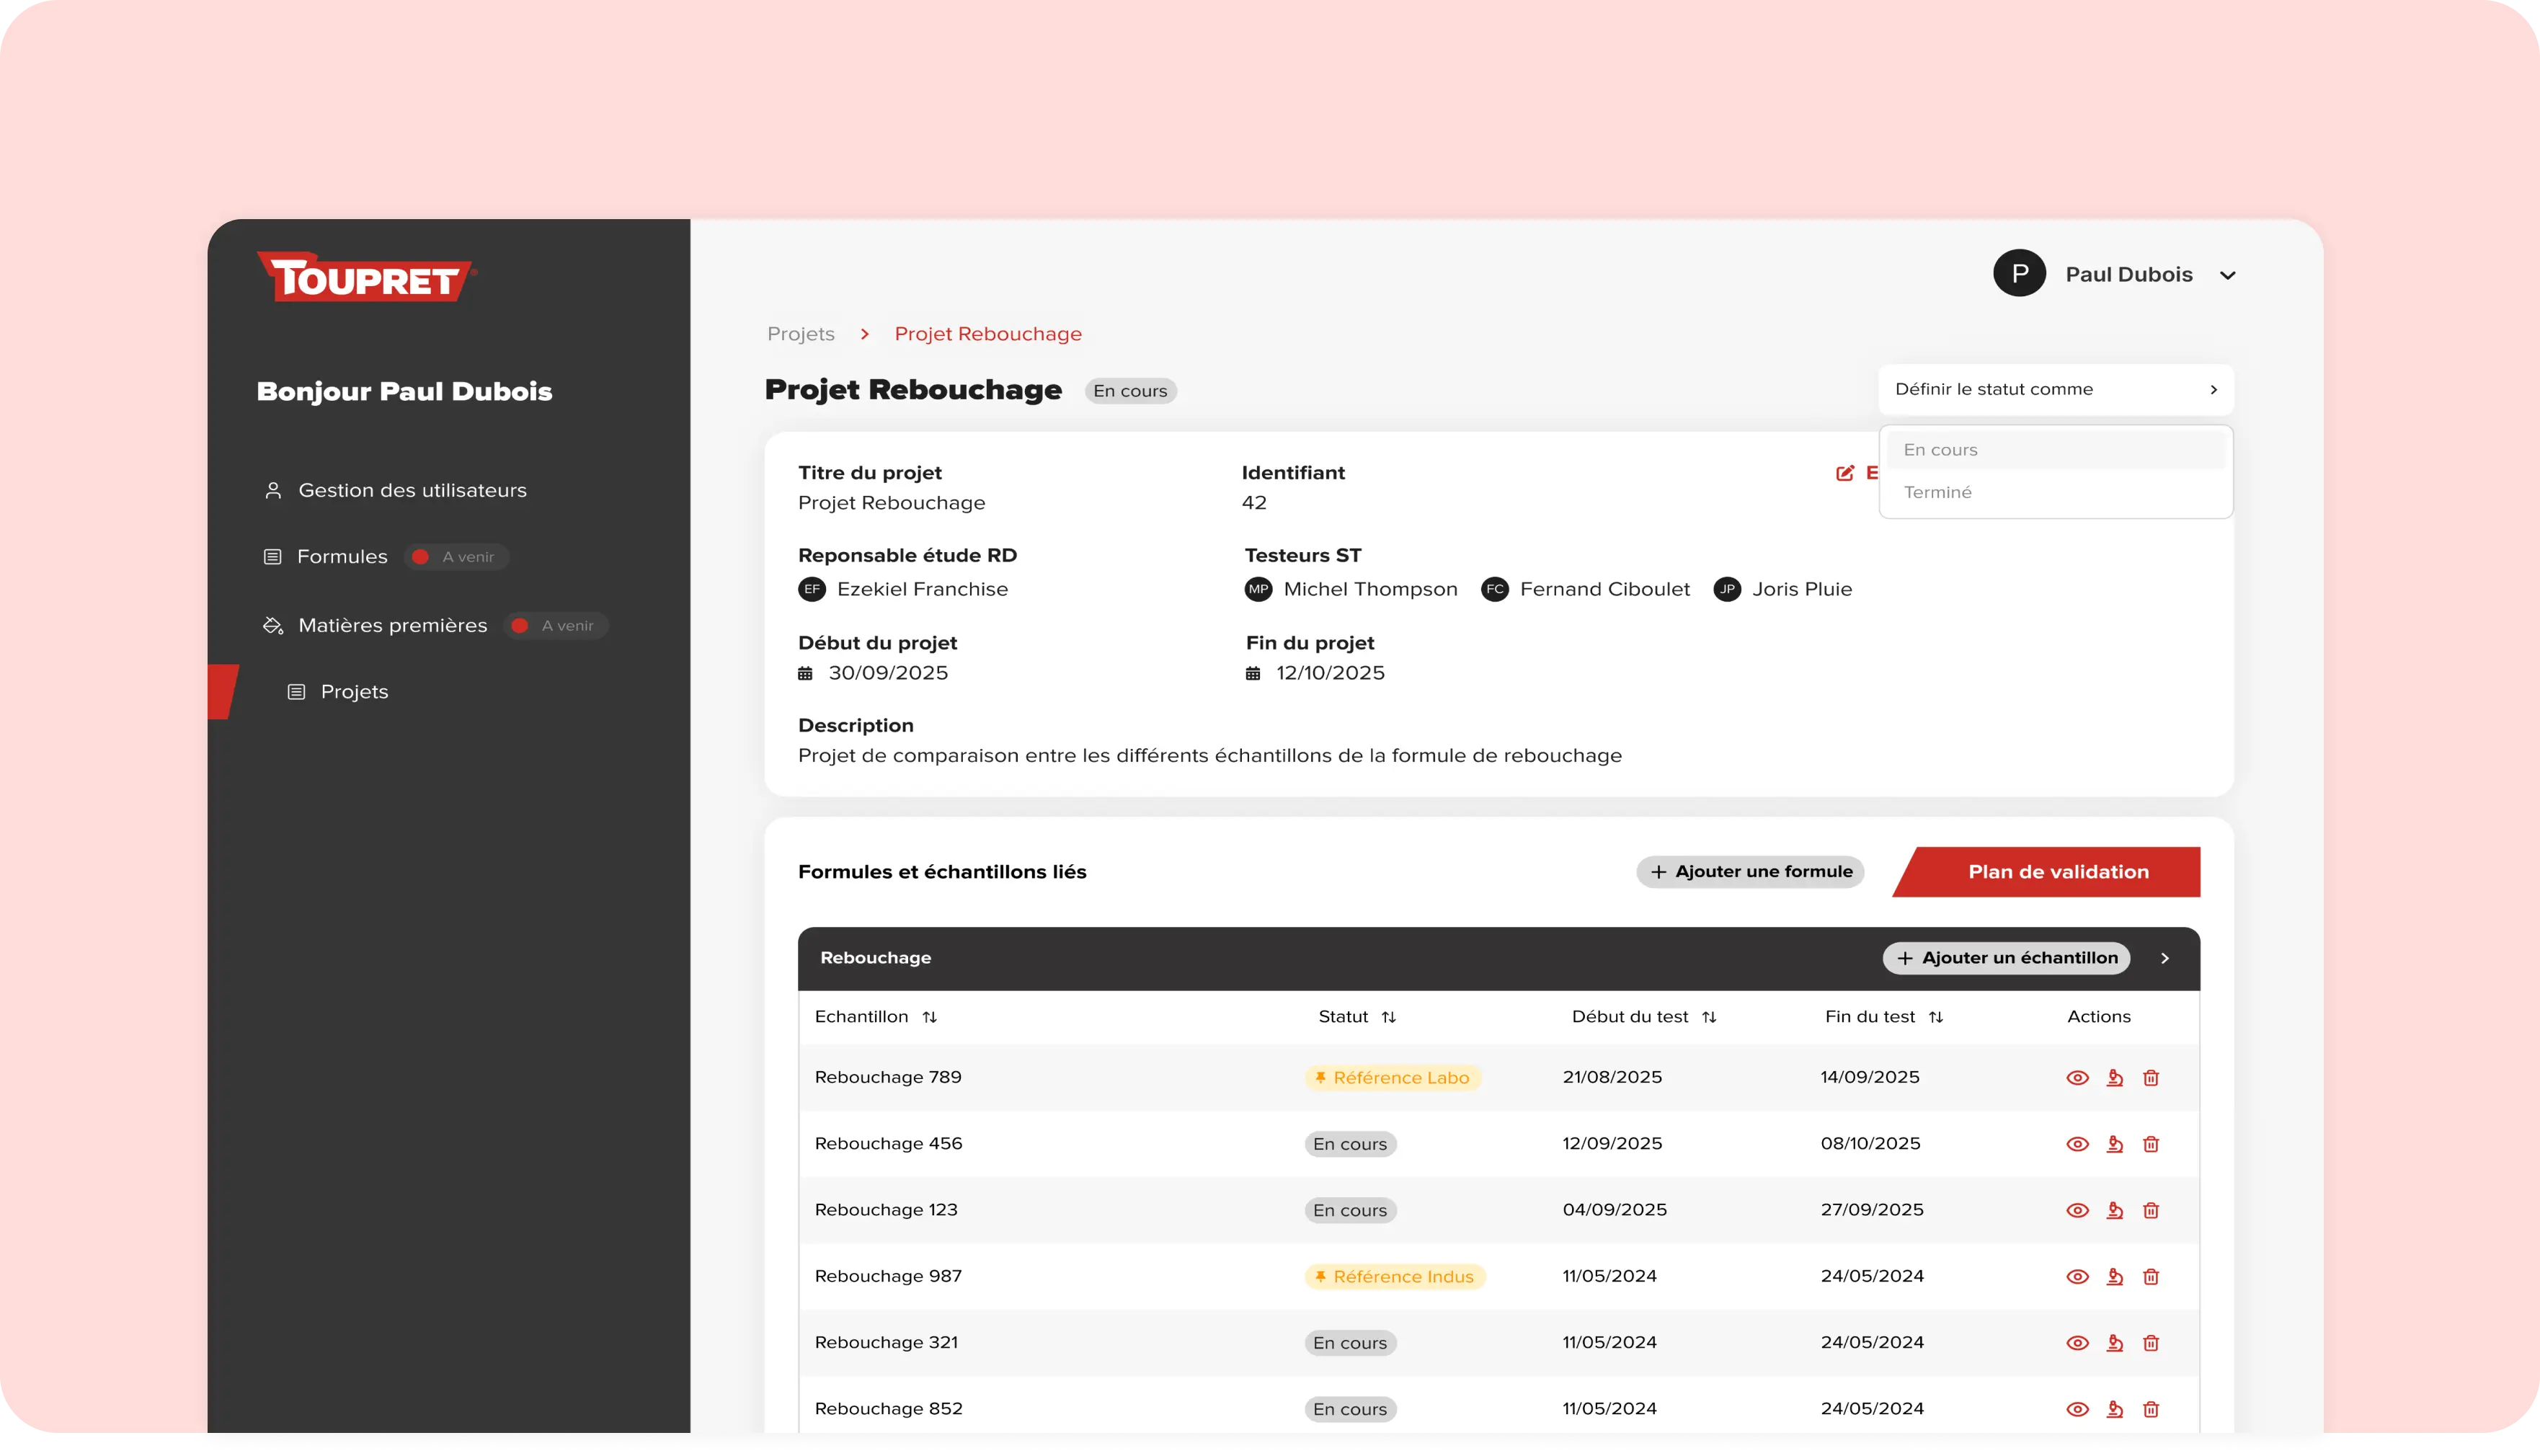This screenshot has height=1456, width=2540.
Task: Click the red edit pencil icon in project card
Action: pos(1845,473)
